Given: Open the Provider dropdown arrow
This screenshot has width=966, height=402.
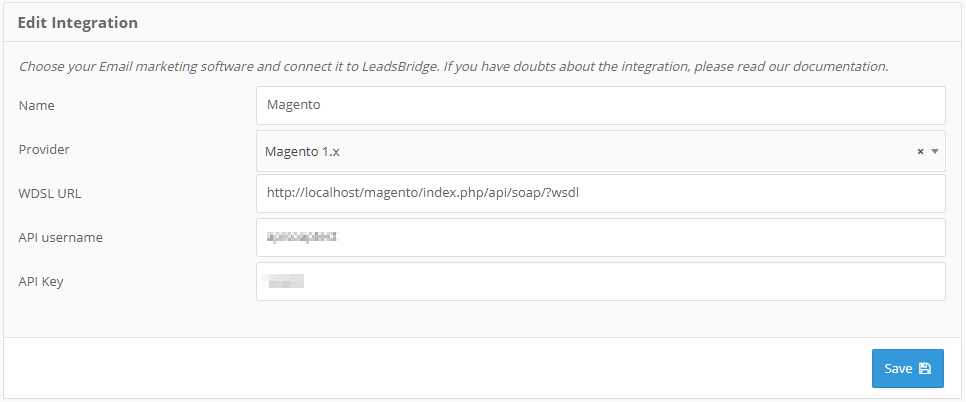Looking at the screenshot, I should tap(935, 151).
